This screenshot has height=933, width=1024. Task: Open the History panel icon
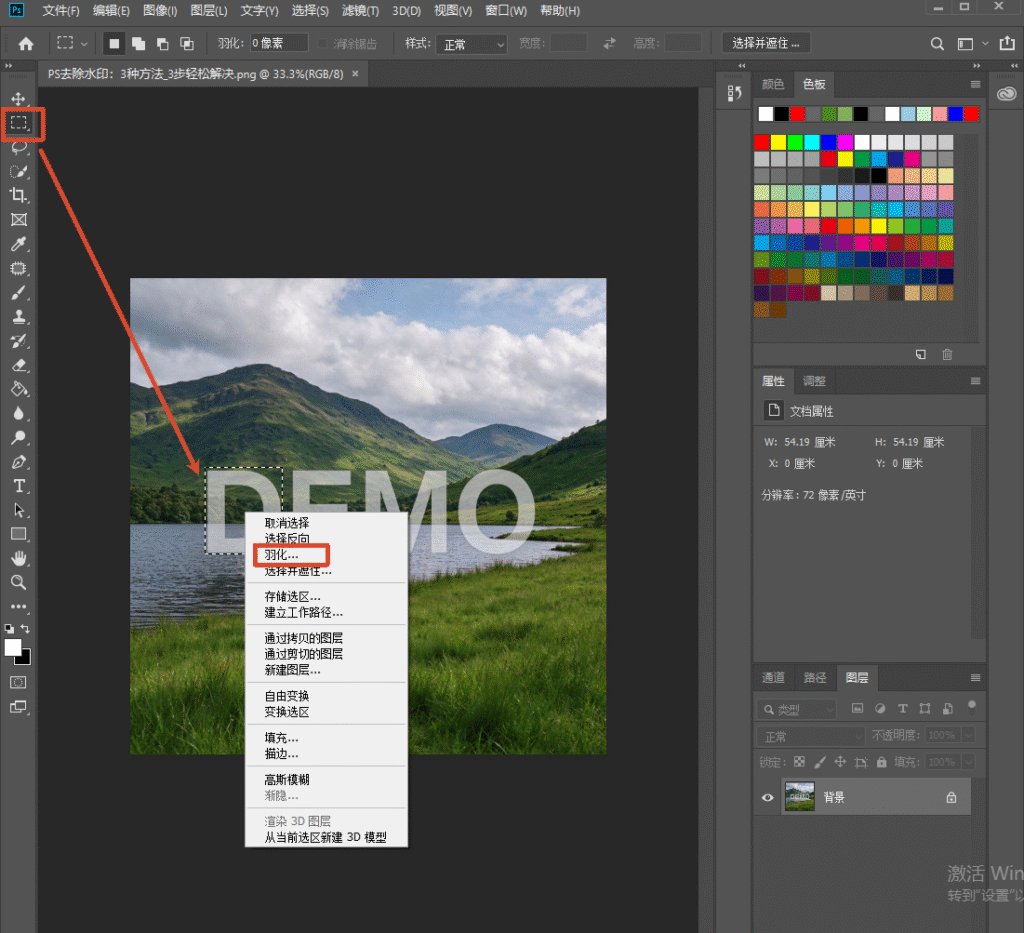[x=734, y=93]
